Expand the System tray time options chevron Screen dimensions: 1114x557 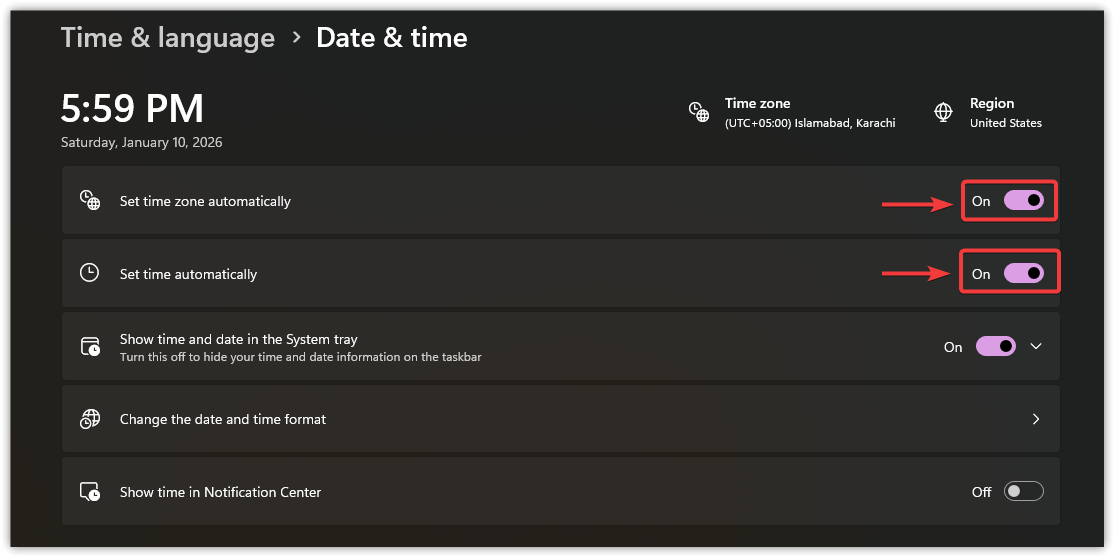click(x=1036, y=346)
